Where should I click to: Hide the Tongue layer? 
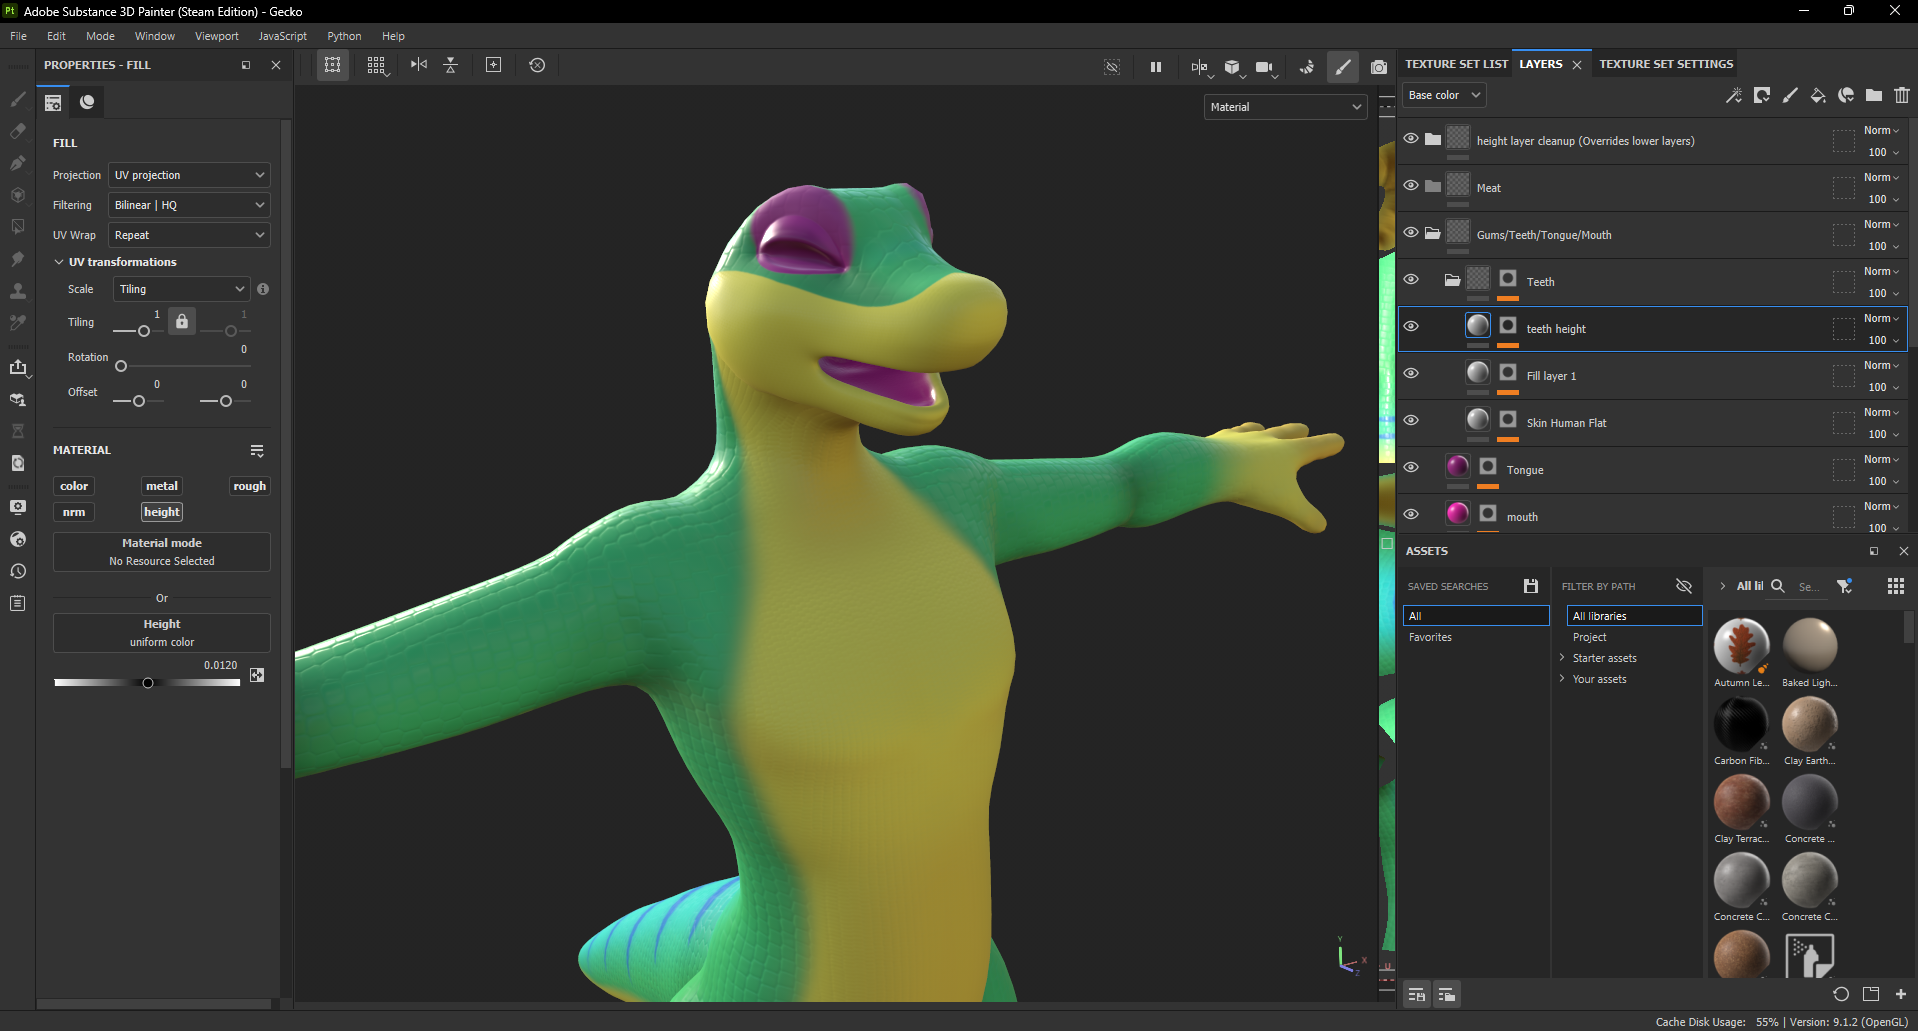point(1411,467)
